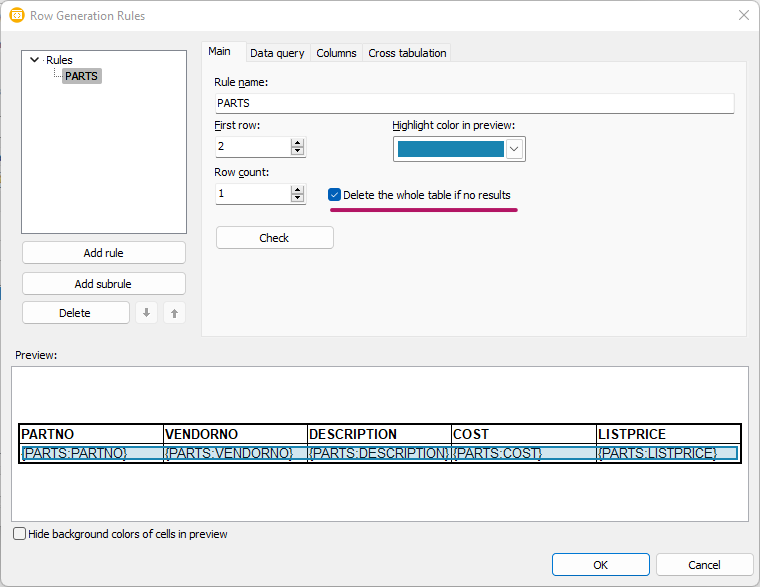Click the Add rule button
This screenshot has width=760, height=587.
tap(104, 253)
